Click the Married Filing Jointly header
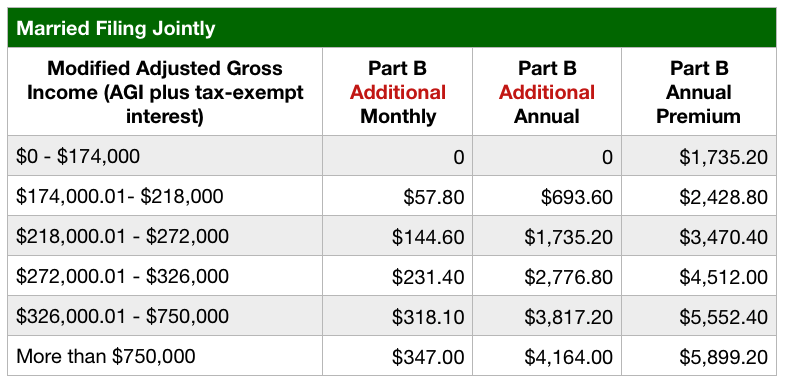786x384 pixels. pos(392,28)
